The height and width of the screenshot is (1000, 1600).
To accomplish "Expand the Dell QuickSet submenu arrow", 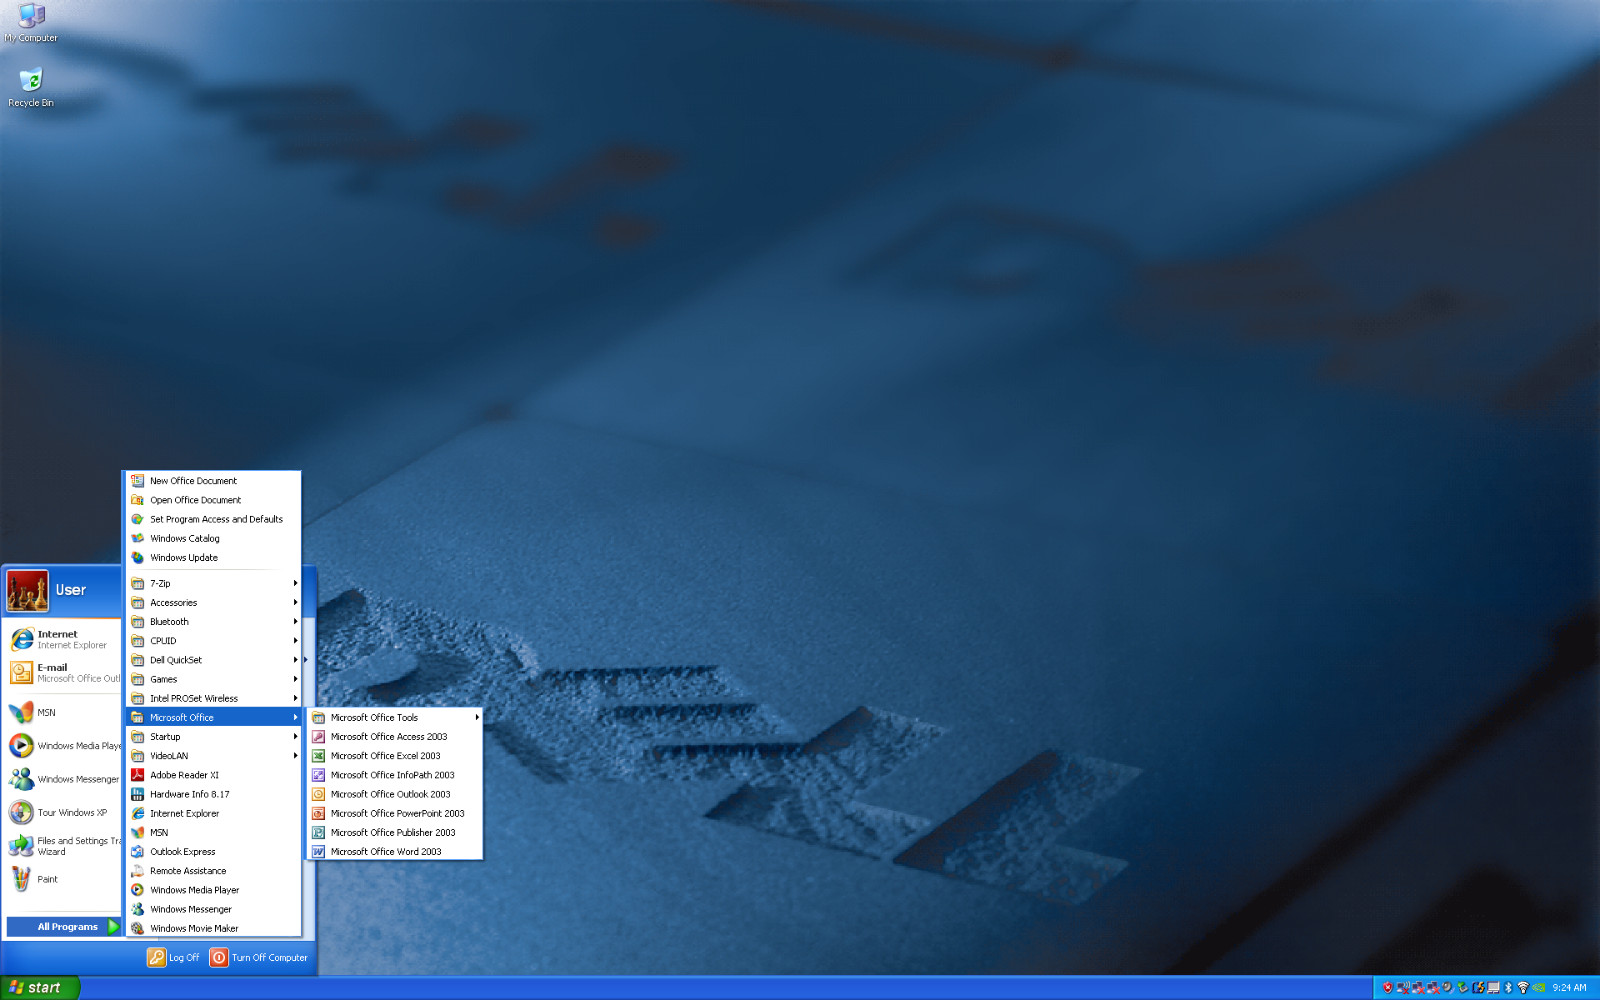I will point(295,660).
